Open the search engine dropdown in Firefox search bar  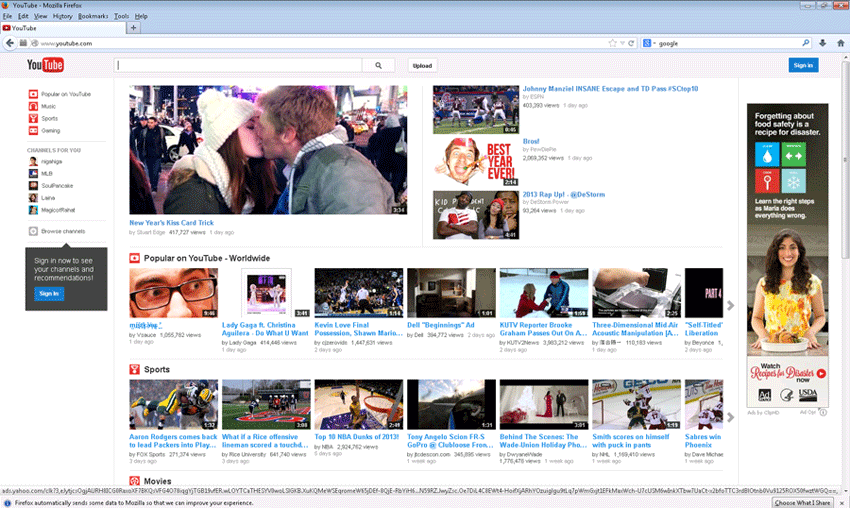tap(649, 43)
